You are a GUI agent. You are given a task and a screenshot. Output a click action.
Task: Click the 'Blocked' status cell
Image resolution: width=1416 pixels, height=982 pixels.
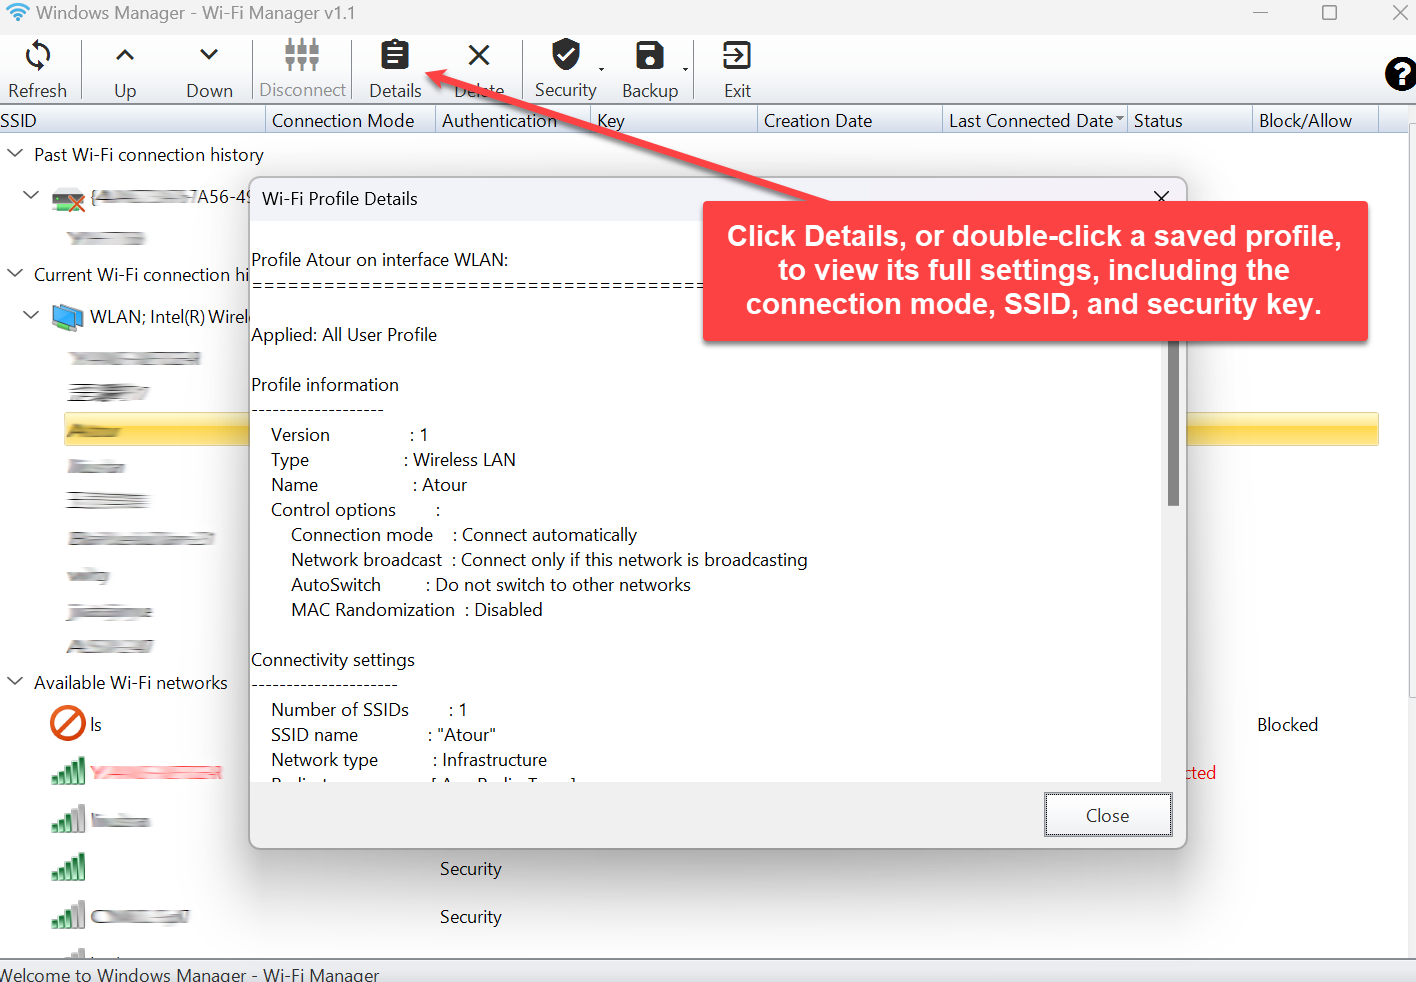click(1287, 724)
